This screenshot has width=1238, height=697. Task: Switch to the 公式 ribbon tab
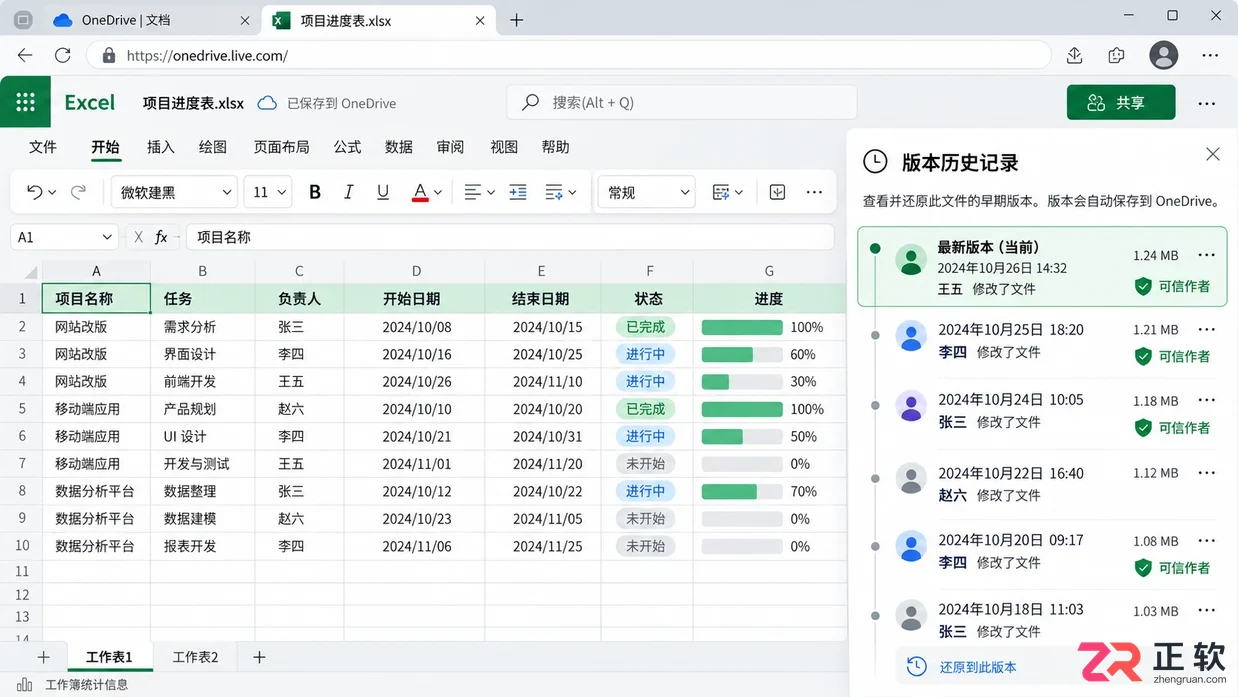pyautogui.click(x=347, y=147)
